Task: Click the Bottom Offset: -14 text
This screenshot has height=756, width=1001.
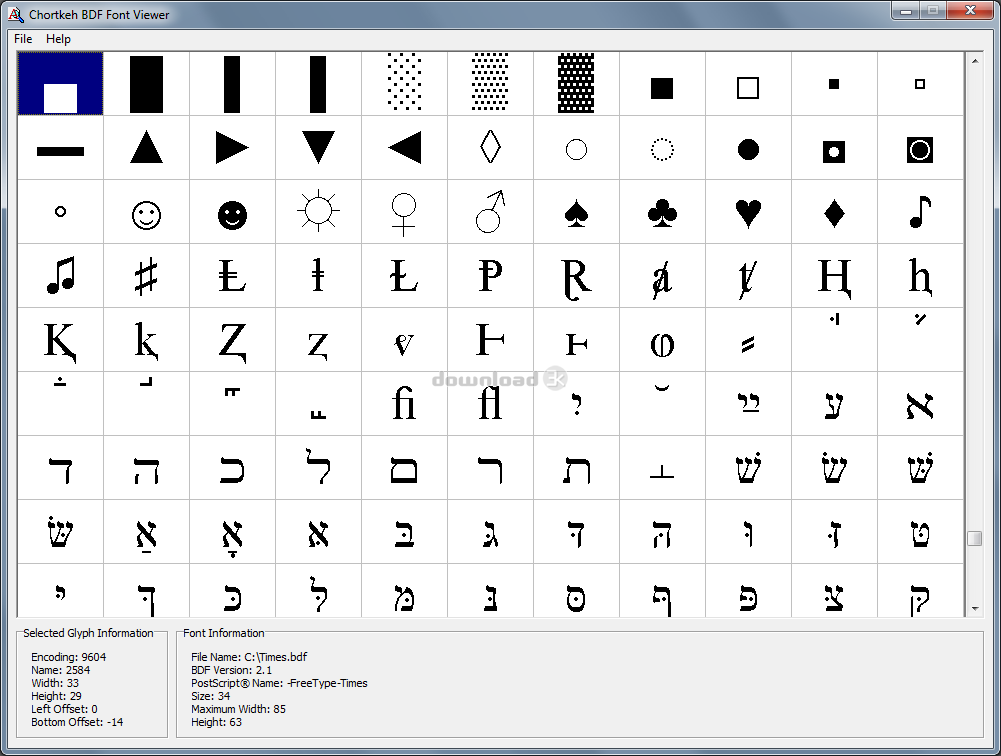Action: click(x=77, y=722)
